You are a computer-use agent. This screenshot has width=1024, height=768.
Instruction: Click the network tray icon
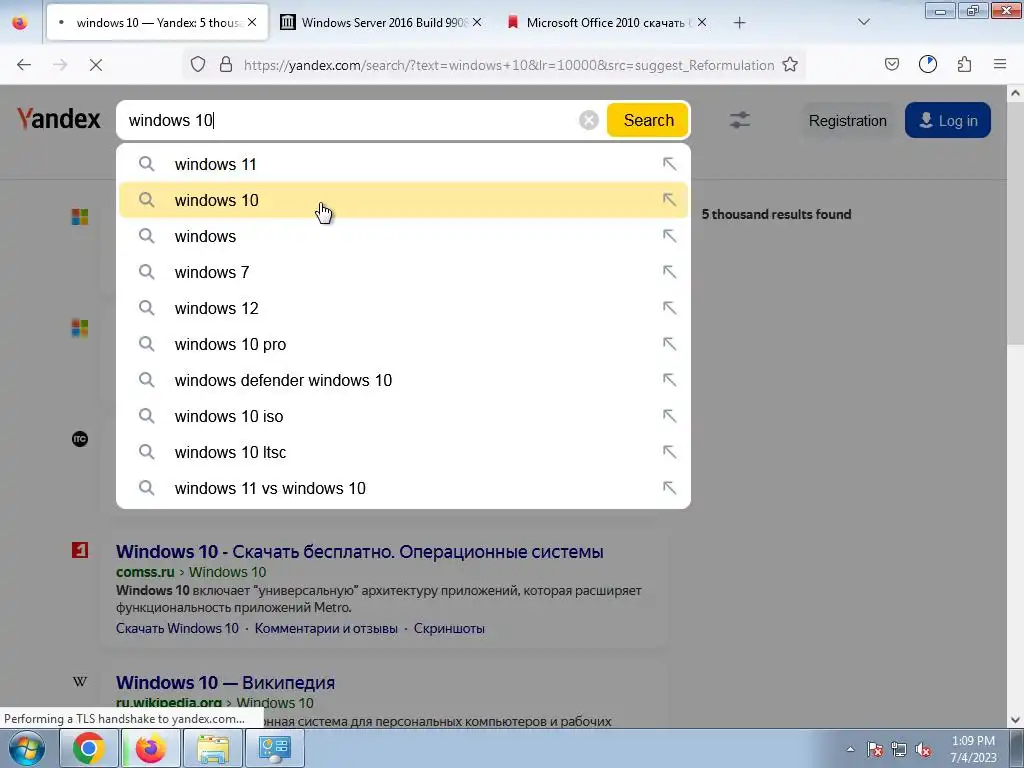pos(899,749)
